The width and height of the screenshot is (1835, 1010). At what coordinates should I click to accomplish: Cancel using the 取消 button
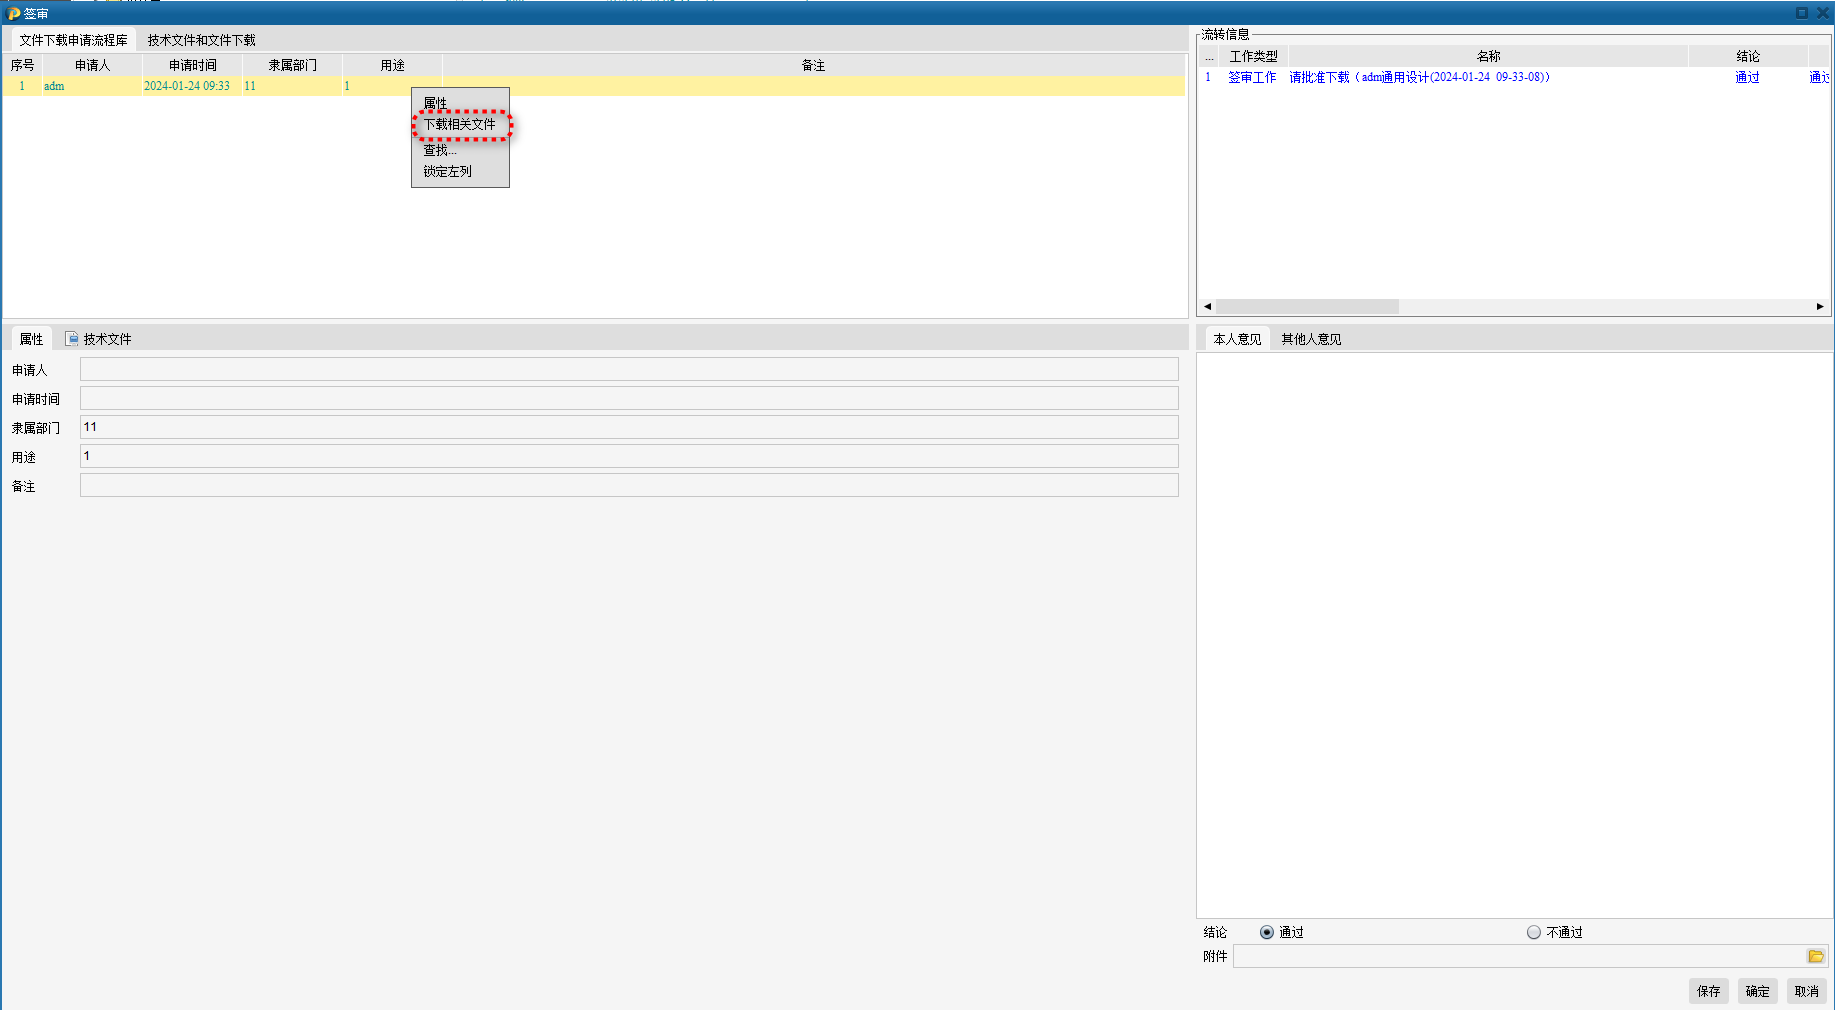click(x=1807, y=991)
